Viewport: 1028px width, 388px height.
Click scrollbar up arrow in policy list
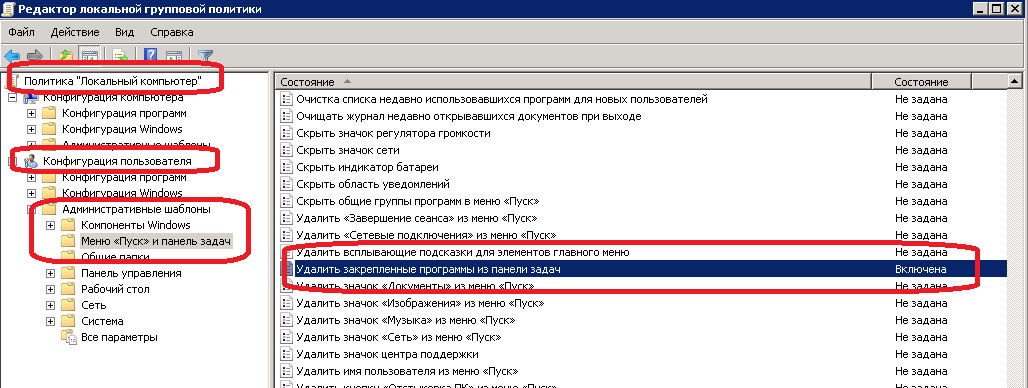(1014, 81)
